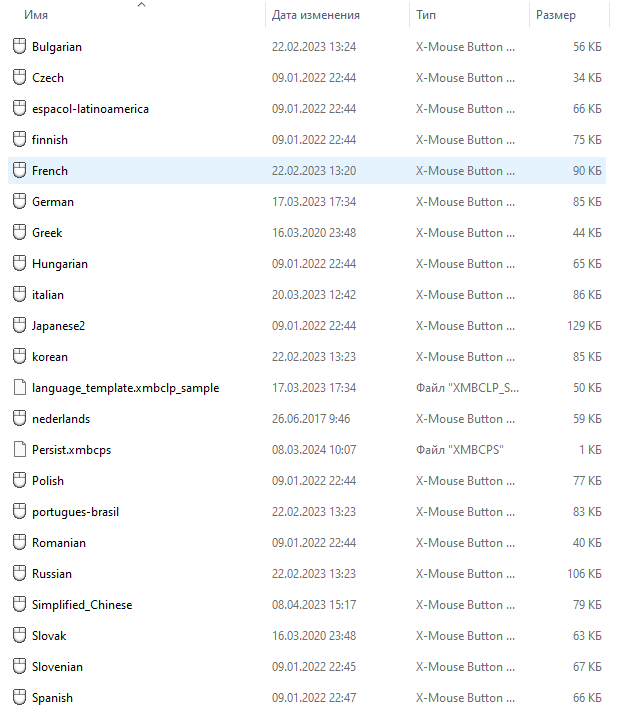Select the file named Japanese2

tap(58, 326)
